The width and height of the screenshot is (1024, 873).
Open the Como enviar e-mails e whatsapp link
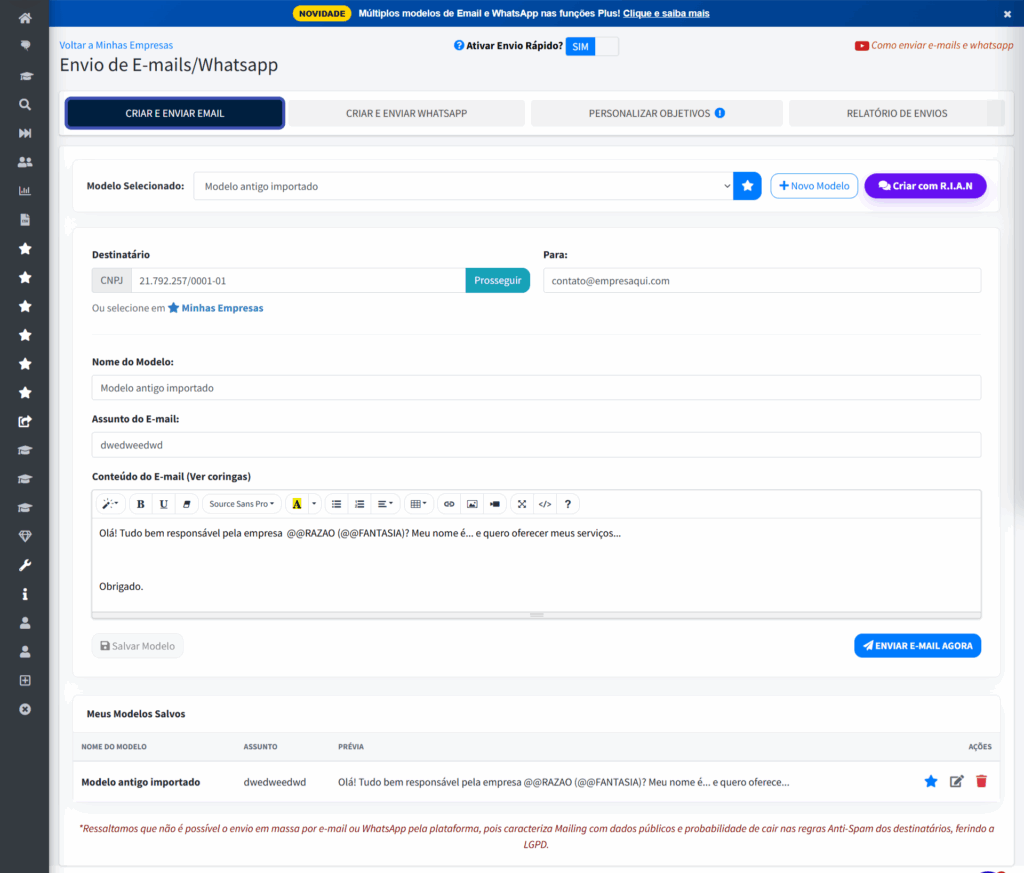pyautogui.click(x=935, y=45)
